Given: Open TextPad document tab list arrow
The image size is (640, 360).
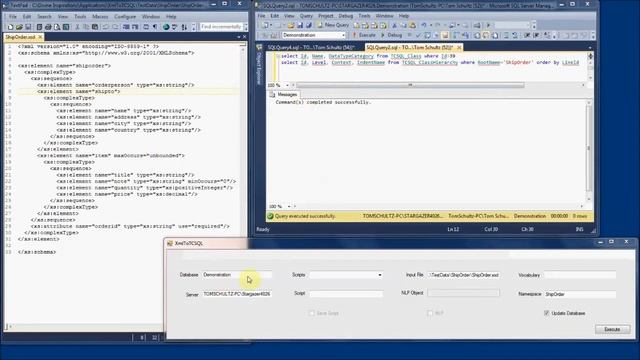Looking at the screenshot, I should pos(239,37).
